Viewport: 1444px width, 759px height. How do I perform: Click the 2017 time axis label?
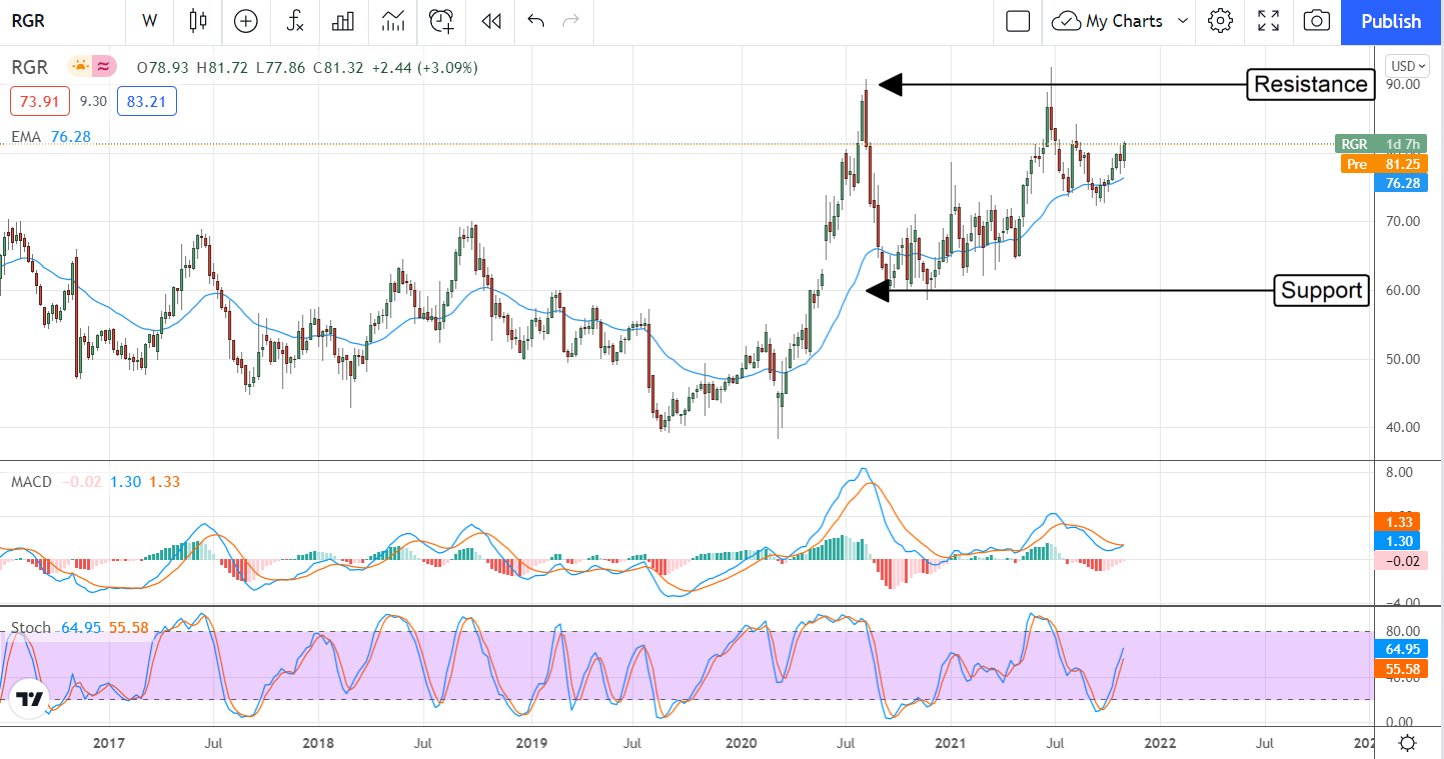point(108,743)
